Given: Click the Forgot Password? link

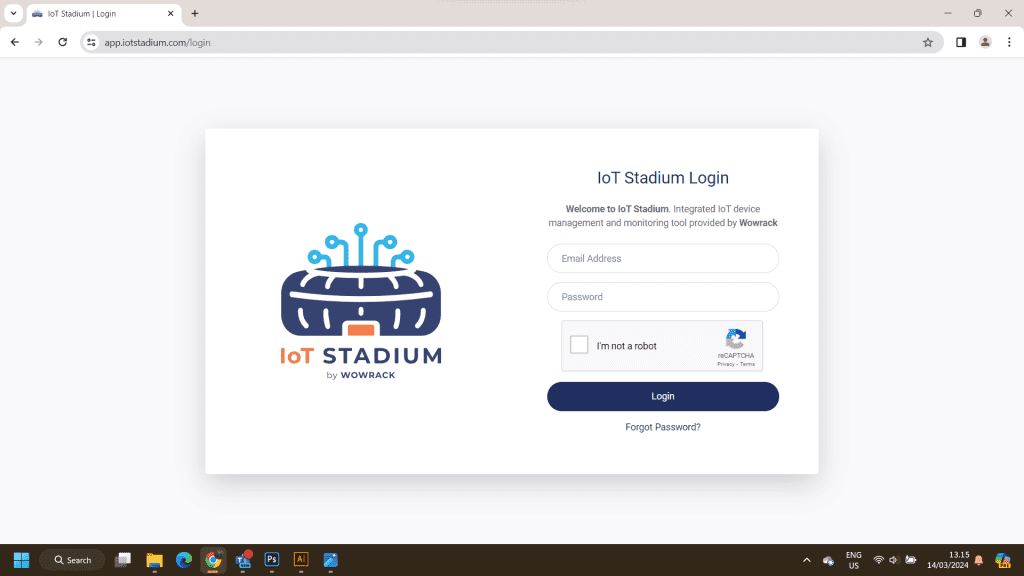Looking at the screenshot, I should 662,427.
